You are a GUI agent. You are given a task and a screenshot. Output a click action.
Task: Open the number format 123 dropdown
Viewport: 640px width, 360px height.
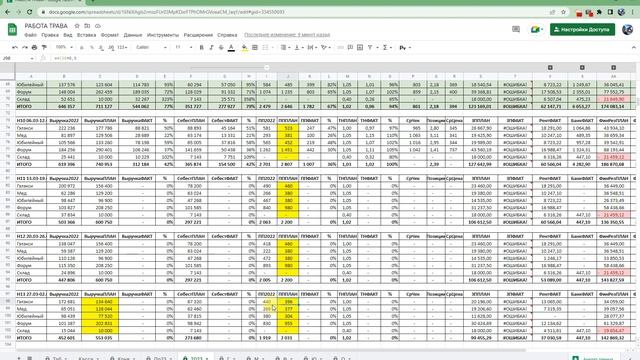[x=122, y=48]
